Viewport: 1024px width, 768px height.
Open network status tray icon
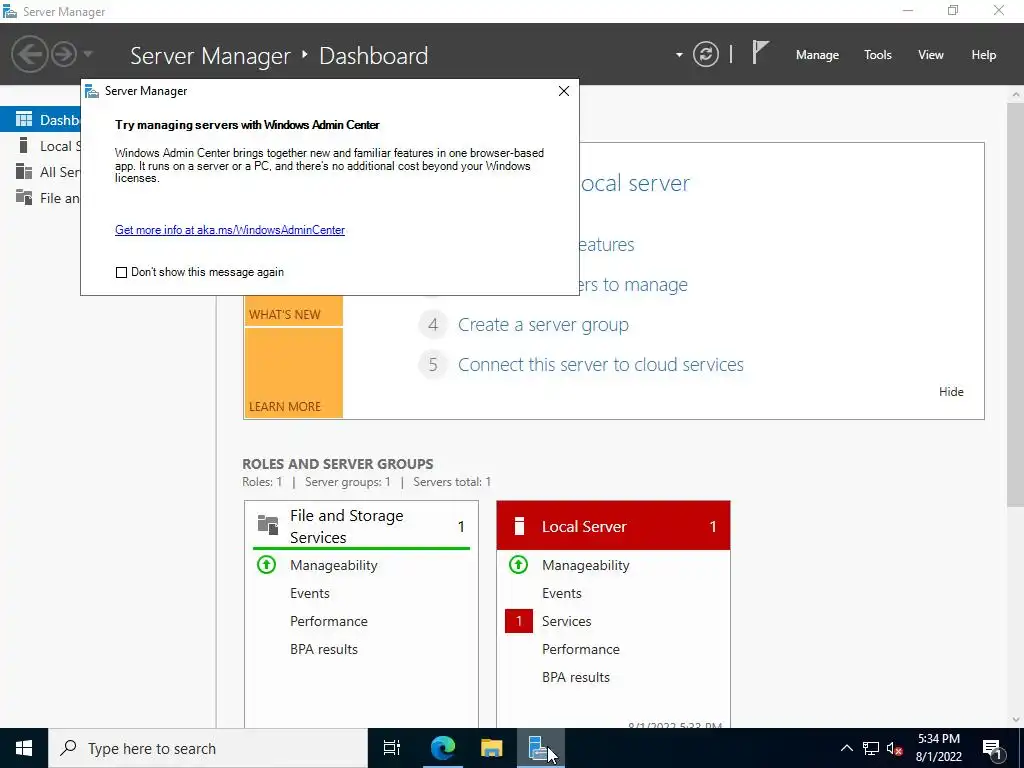point(871,748)
